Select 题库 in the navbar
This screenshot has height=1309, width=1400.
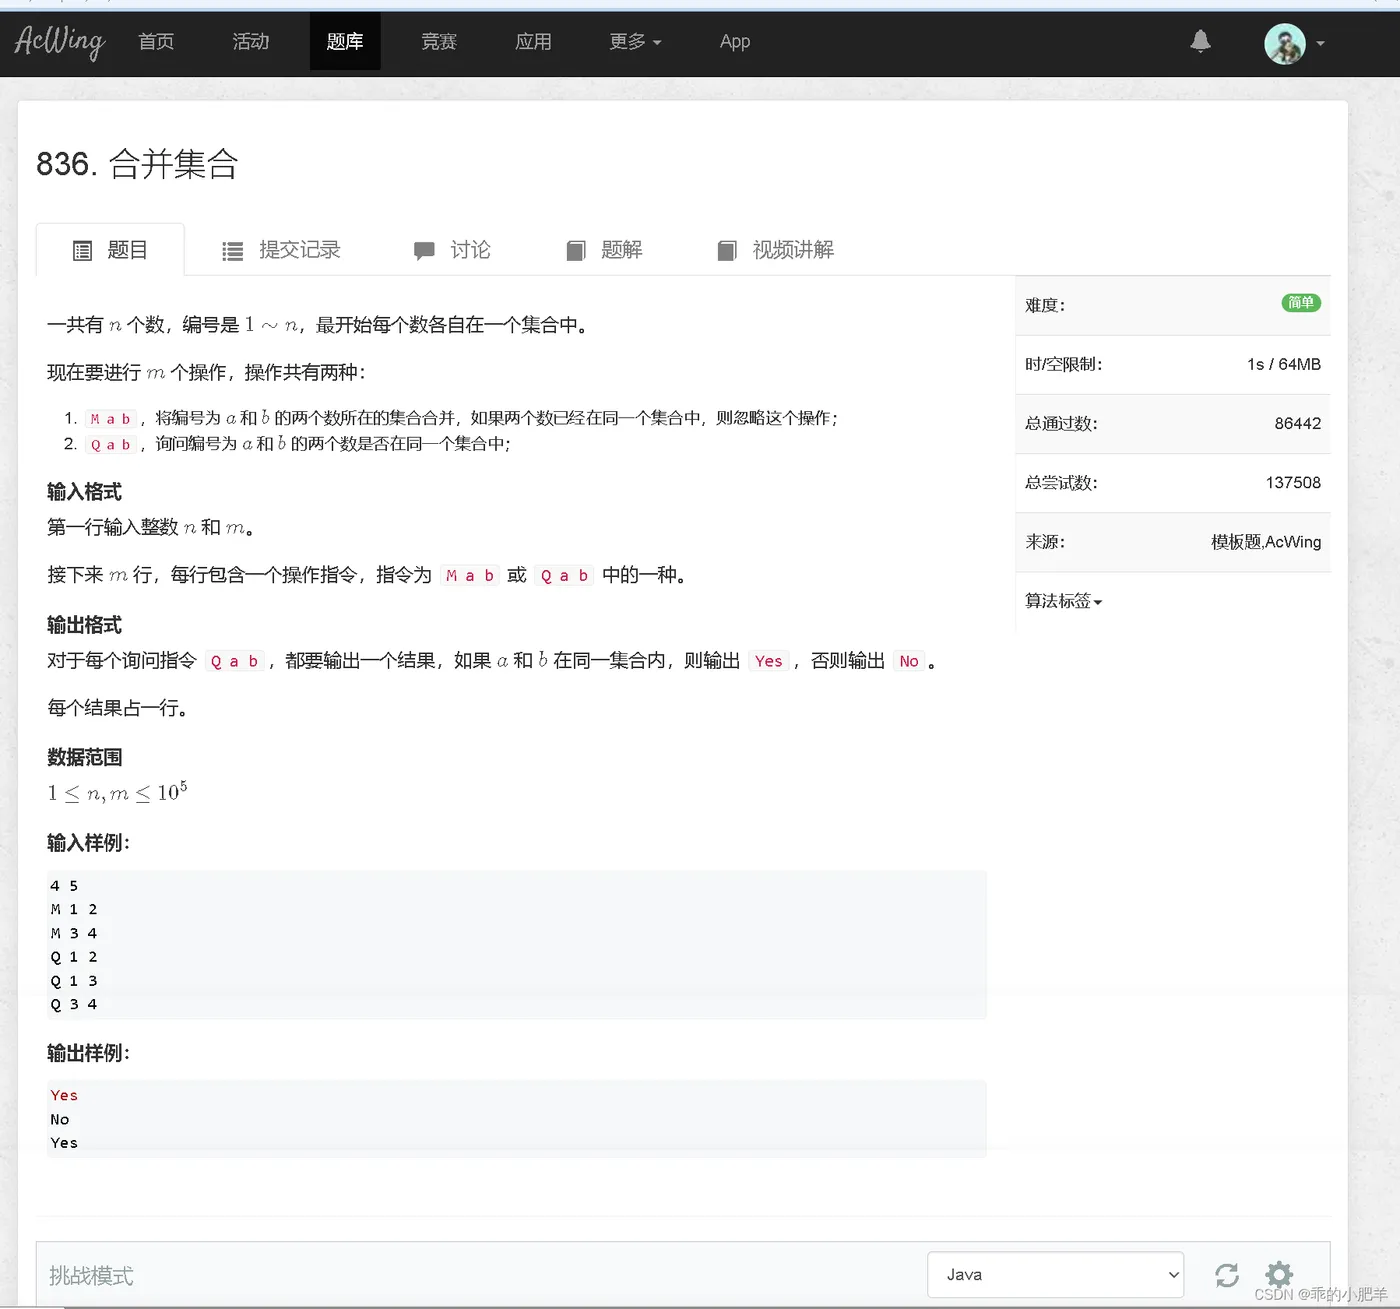pyautogui.click(x=345, y=42)
